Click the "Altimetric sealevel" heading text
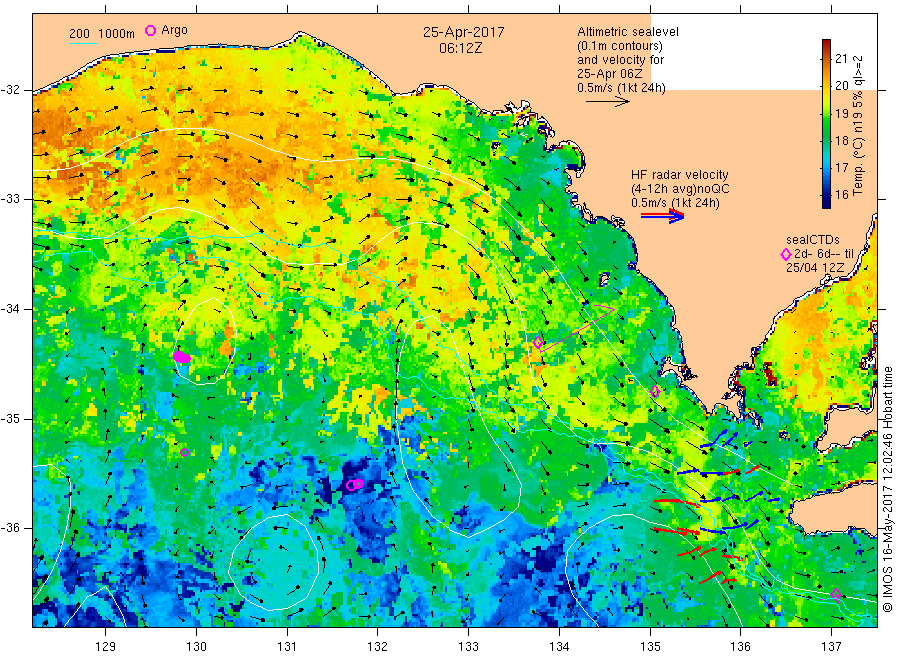Image resolution: width=900 pixels, height=660 pixels. click(628, 32)
